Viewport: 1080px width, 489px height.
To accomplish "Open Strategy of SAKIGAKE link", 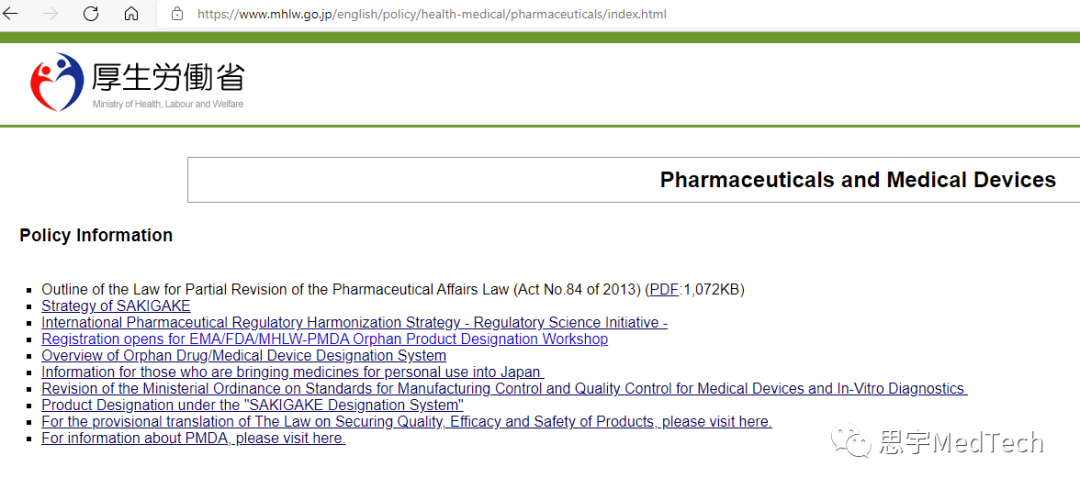I will pos(116,306).
